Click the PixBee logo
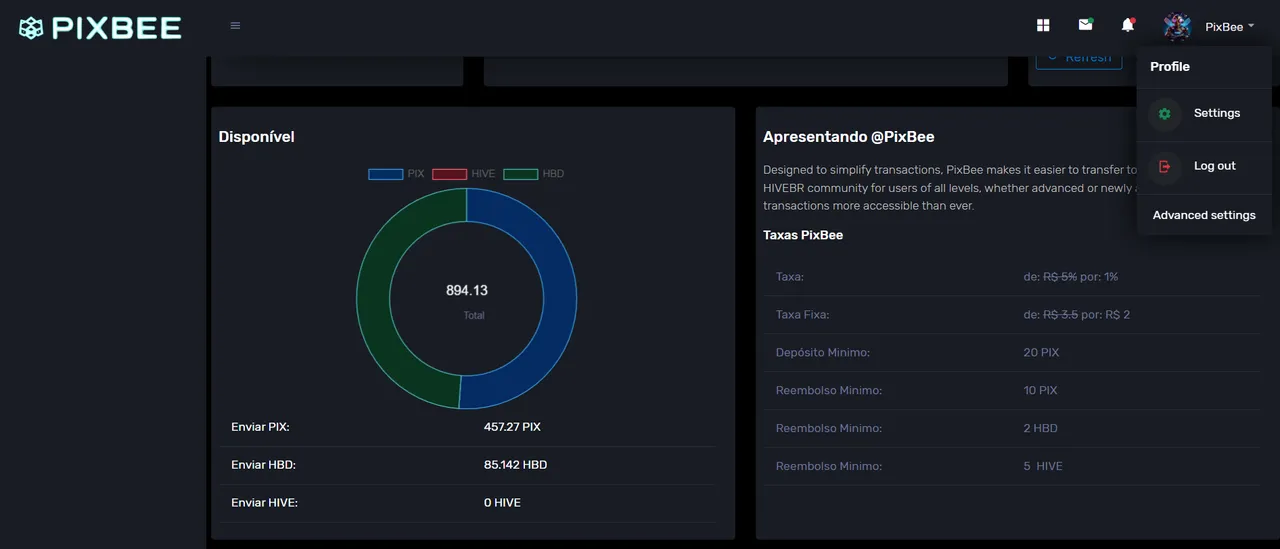Viewport: 1280px width, 549px height. tap(100, 28)
